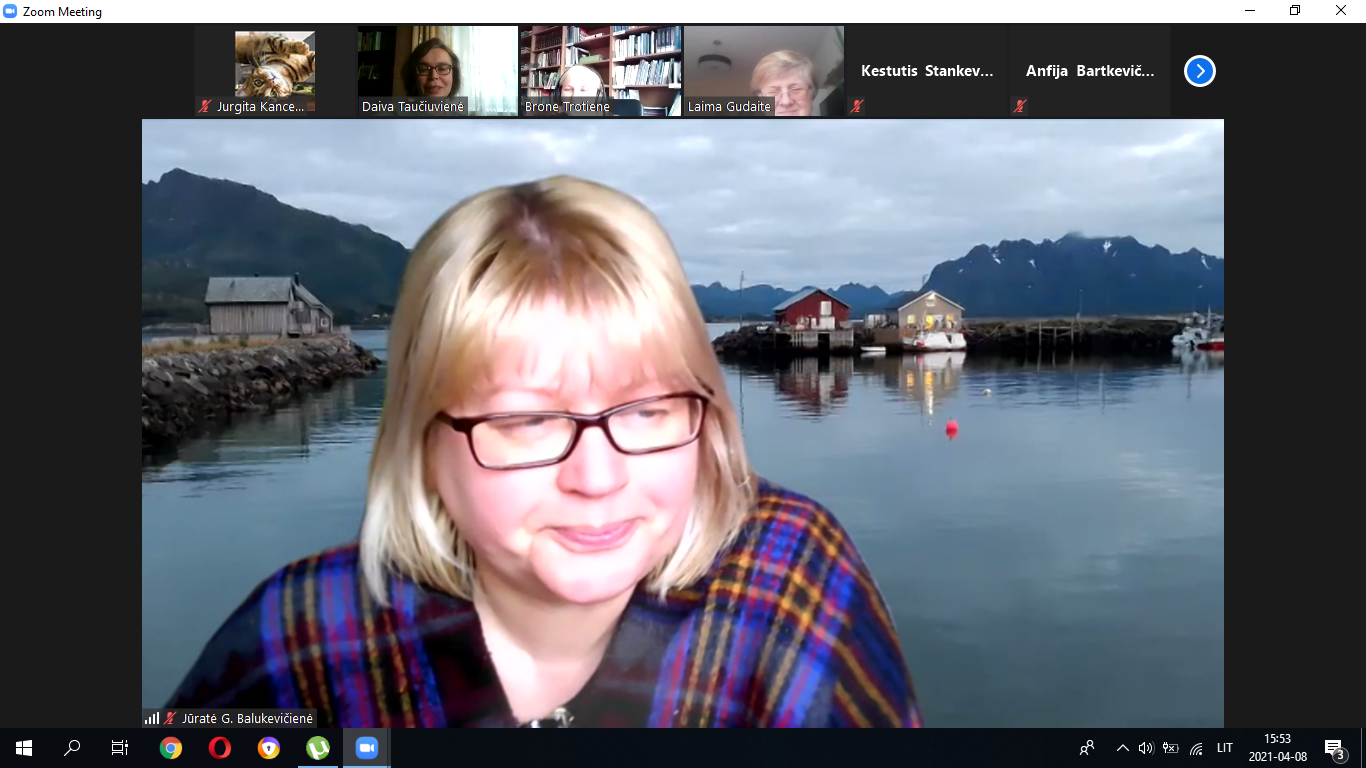Click Zoom logo in title bar
The width and height of the screenshot is (1366, 768).
10,11
